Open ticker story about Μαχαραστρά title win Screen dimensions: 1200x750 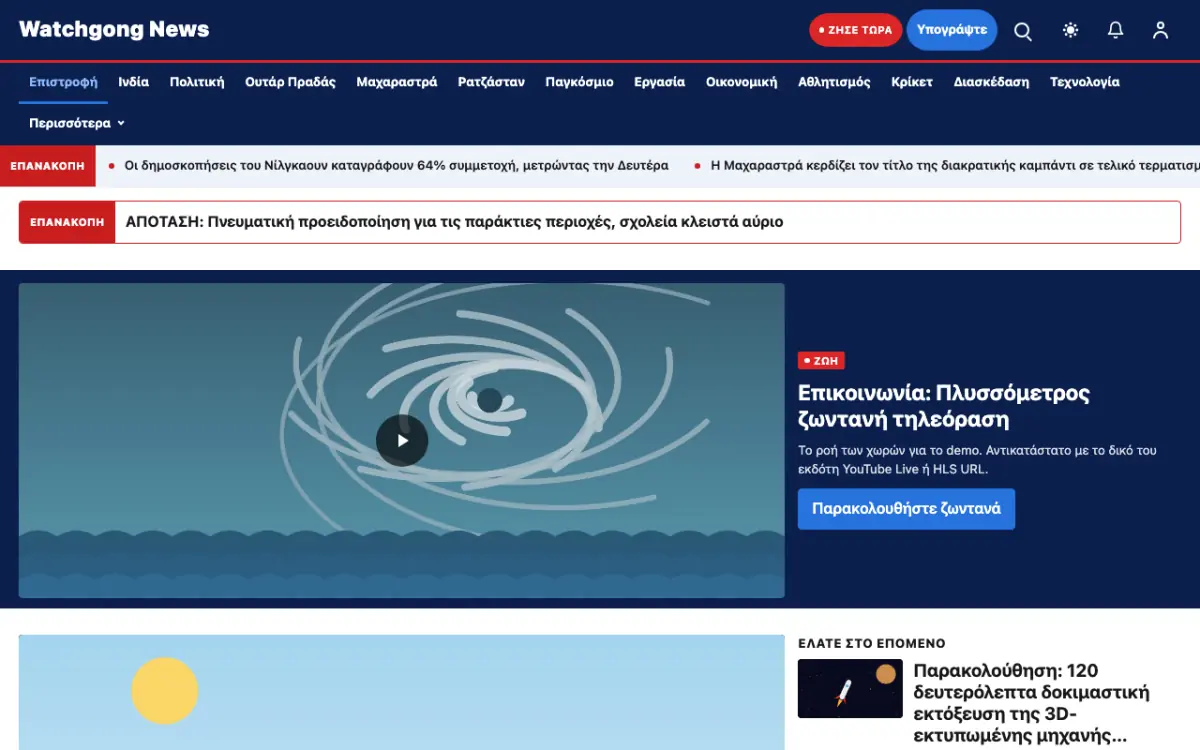click(x=955, y=166)
